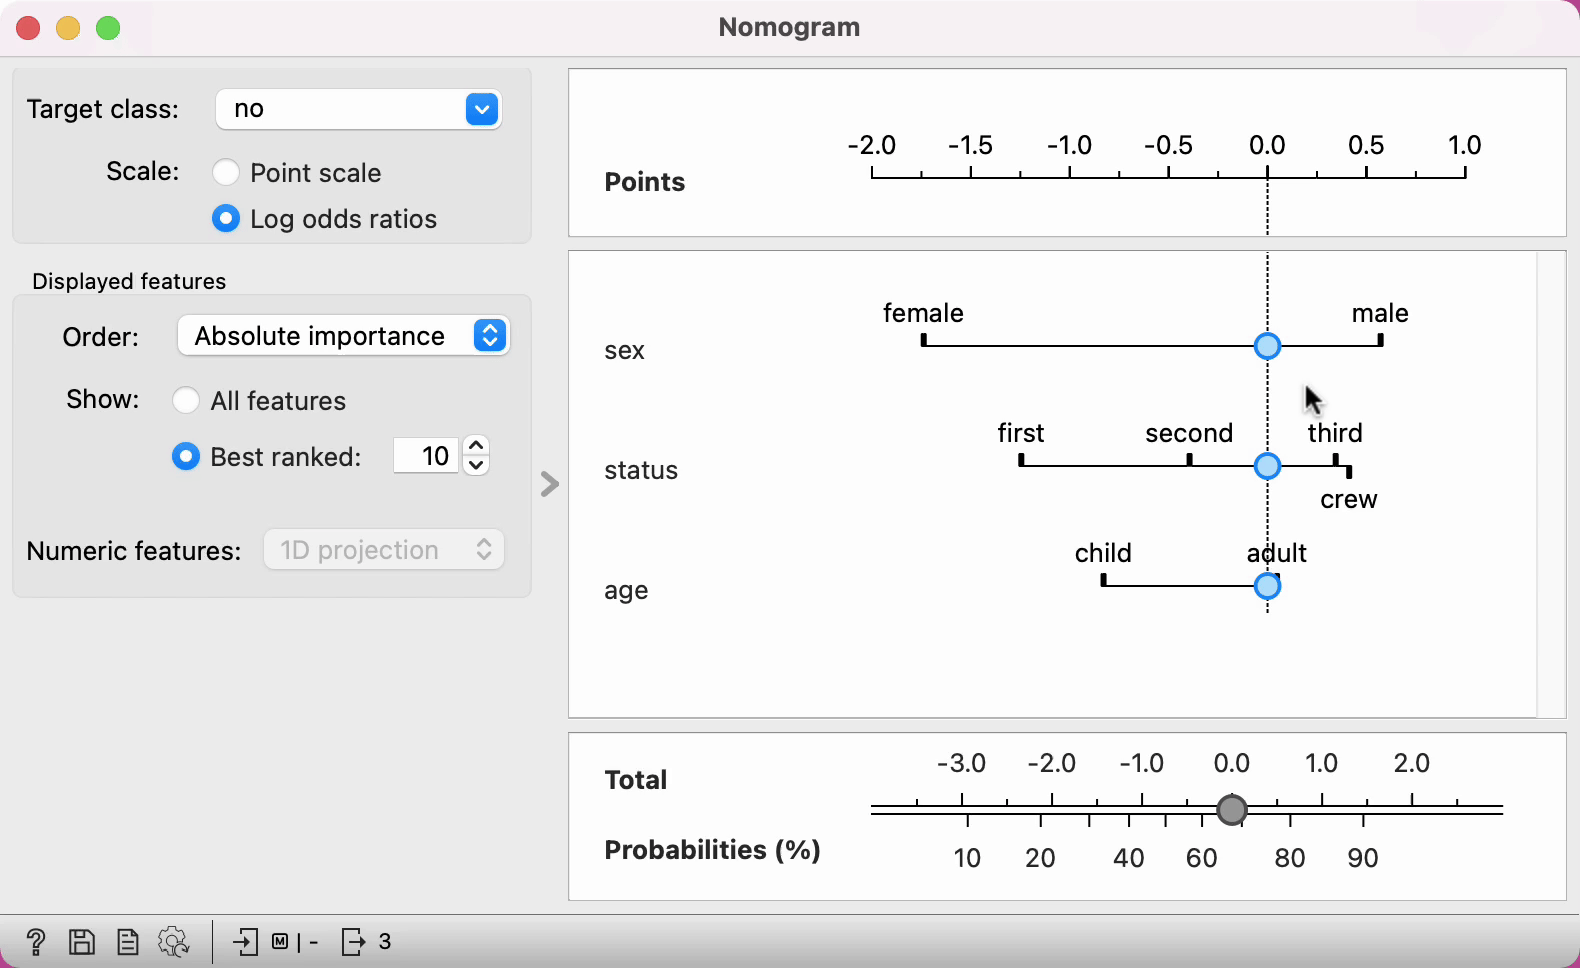
Task: Decrease Best ranked count with down arrow
Action: pos(477,466)
